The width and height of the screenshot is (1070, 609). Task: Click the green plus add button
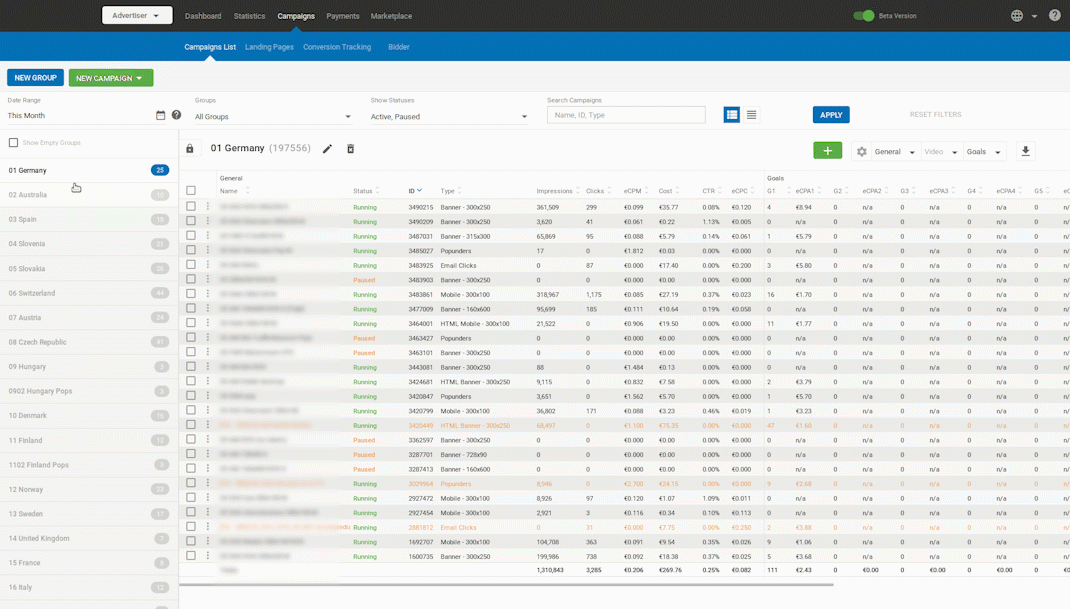[827, 151]
